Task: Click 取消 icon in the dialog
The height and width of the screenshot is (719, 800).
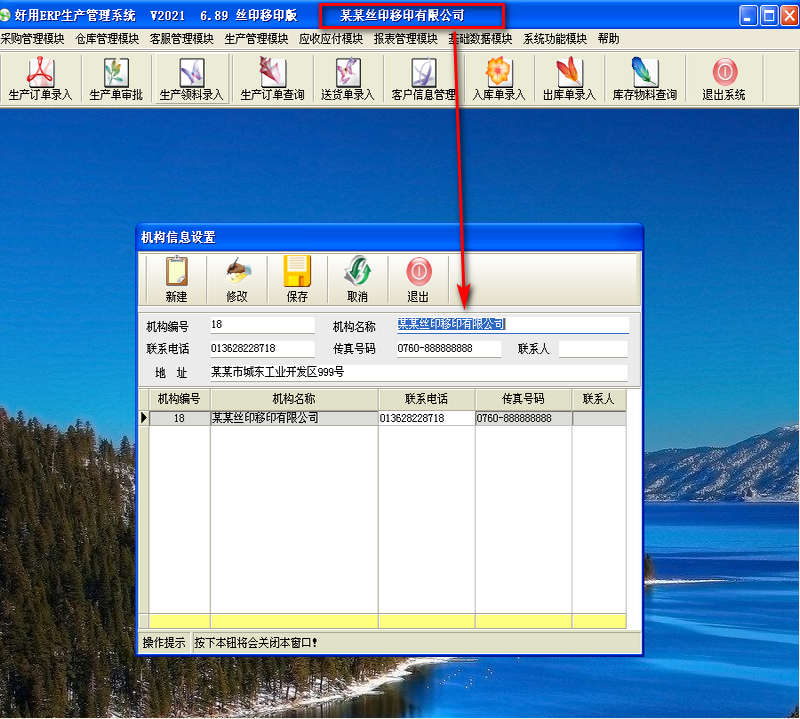Action: (x=357, y=279)
